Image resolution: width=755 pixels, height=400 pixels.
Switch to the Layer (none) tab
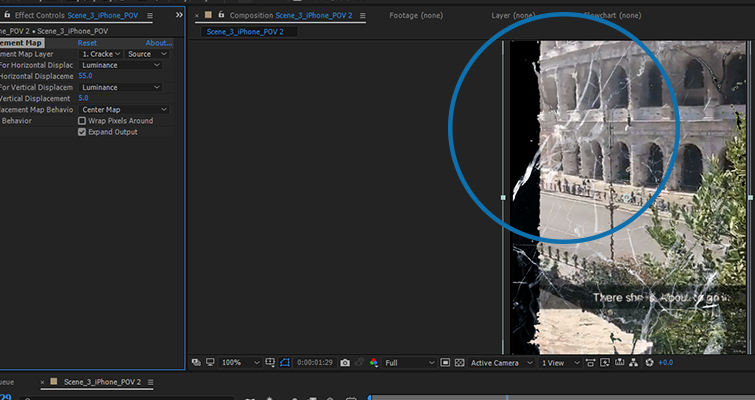(515, 15)
